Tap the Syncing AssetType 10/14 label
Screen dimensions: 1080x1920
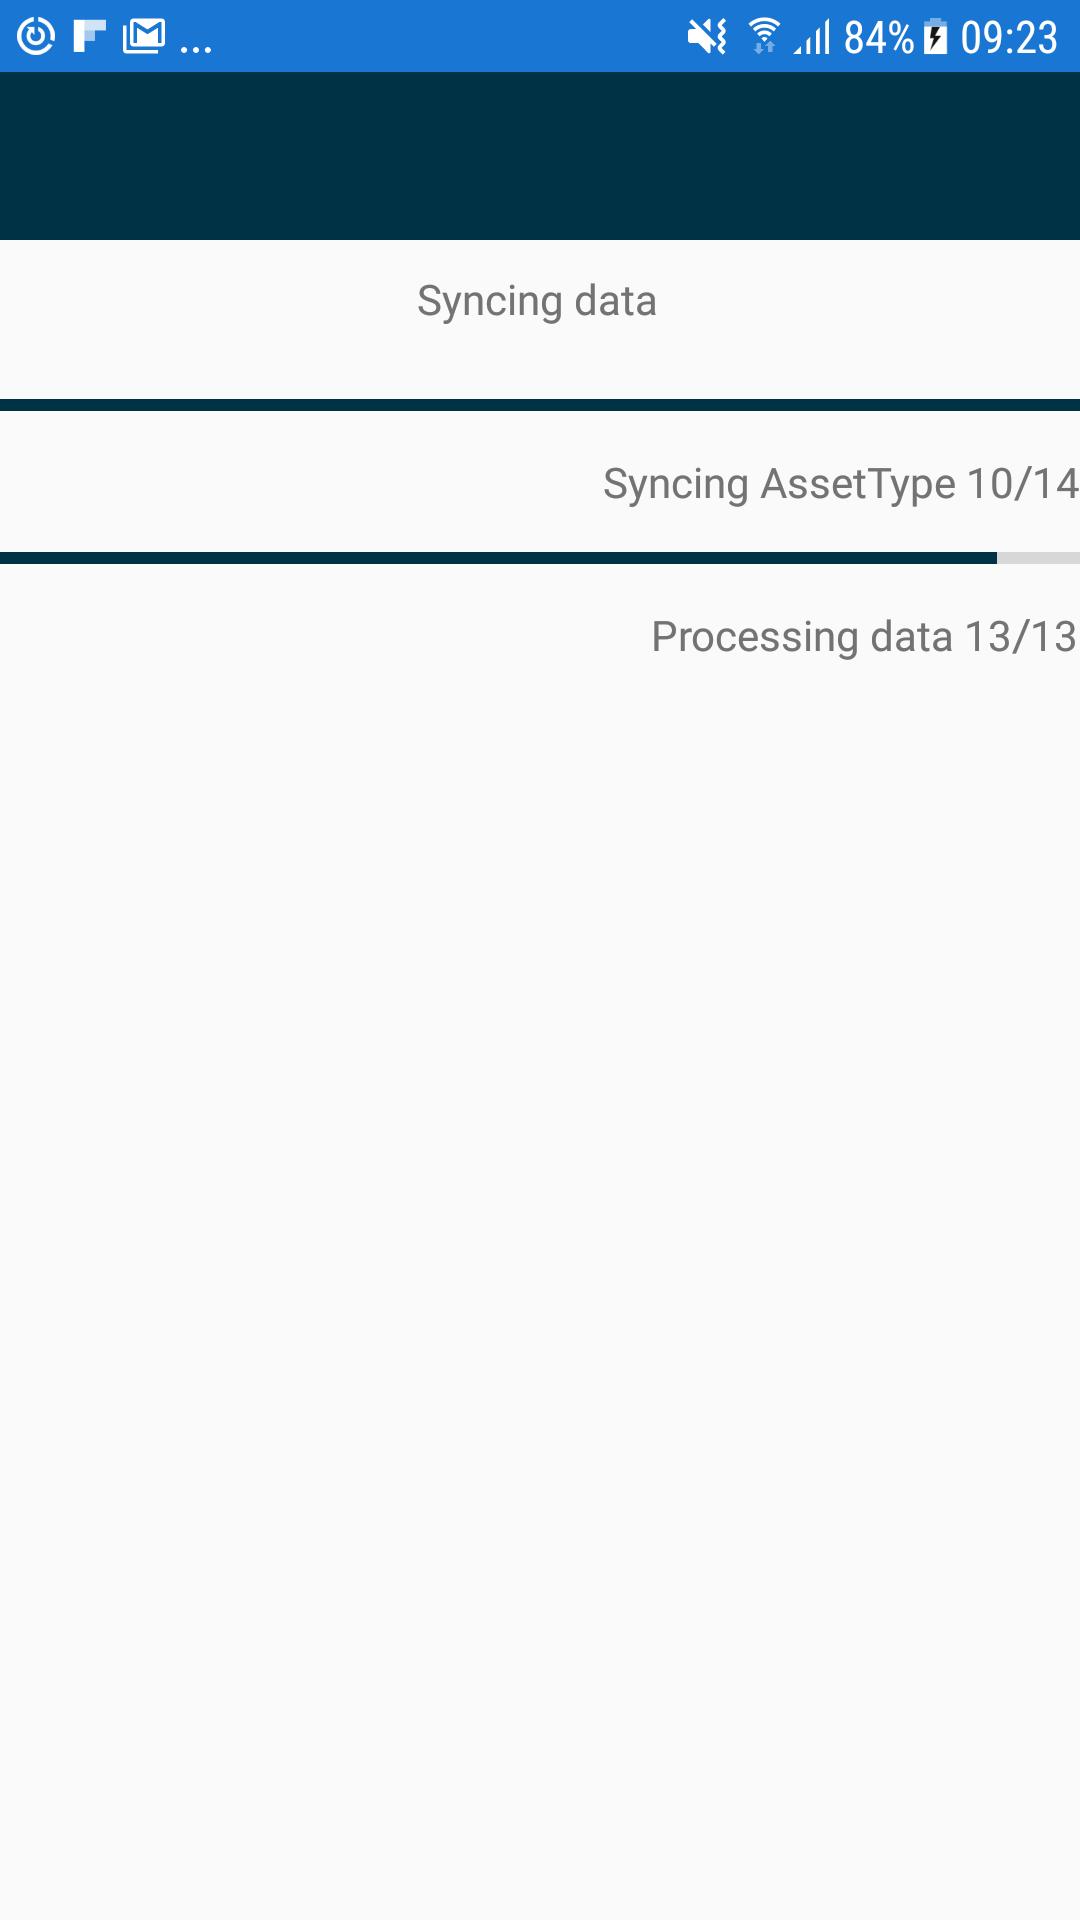tap(840, 484)
